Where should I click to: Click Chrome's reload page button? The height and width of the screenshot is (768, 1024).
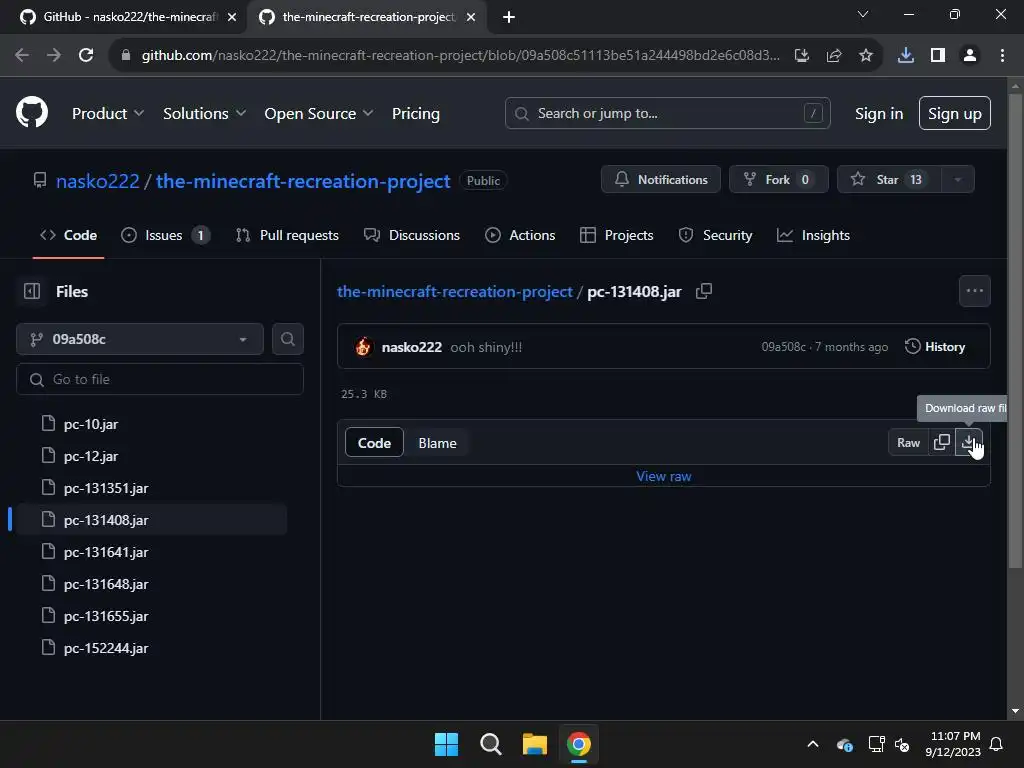86,56
